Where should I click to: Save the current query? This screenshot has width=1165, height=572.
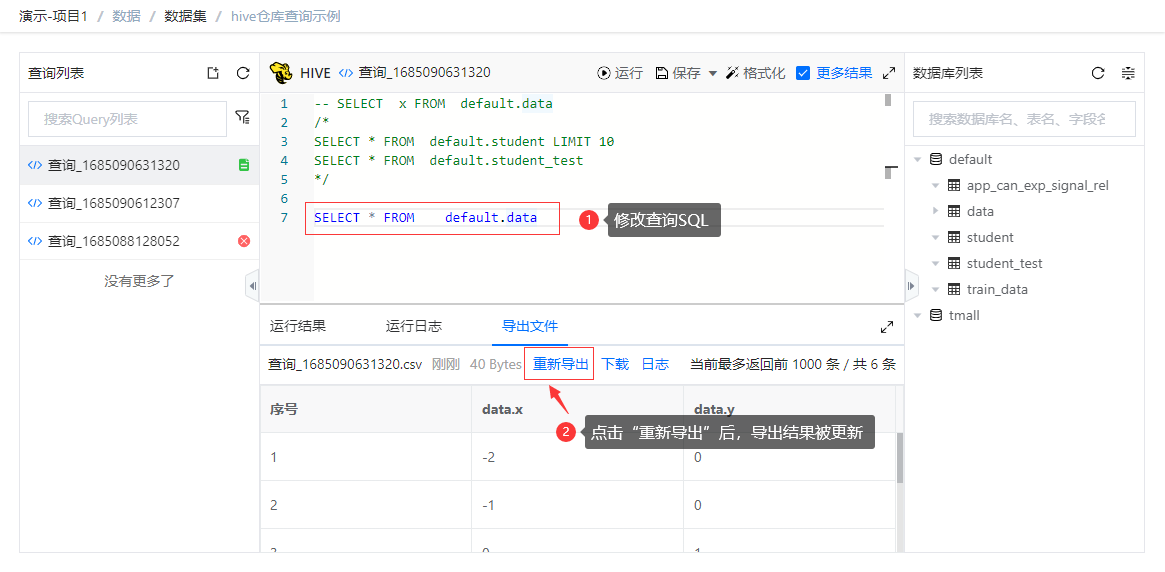[678, 73]
